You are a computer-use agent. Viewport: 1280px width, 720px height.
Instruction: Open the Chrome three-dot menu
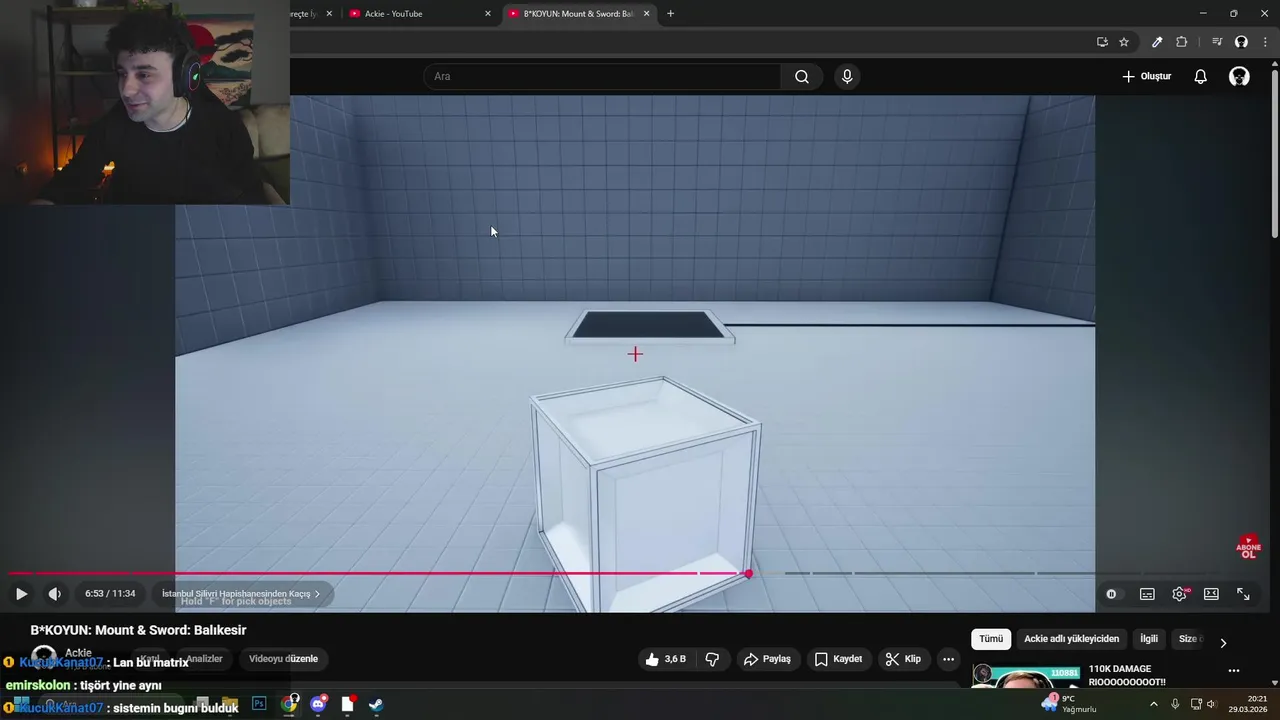point(1265,42)
